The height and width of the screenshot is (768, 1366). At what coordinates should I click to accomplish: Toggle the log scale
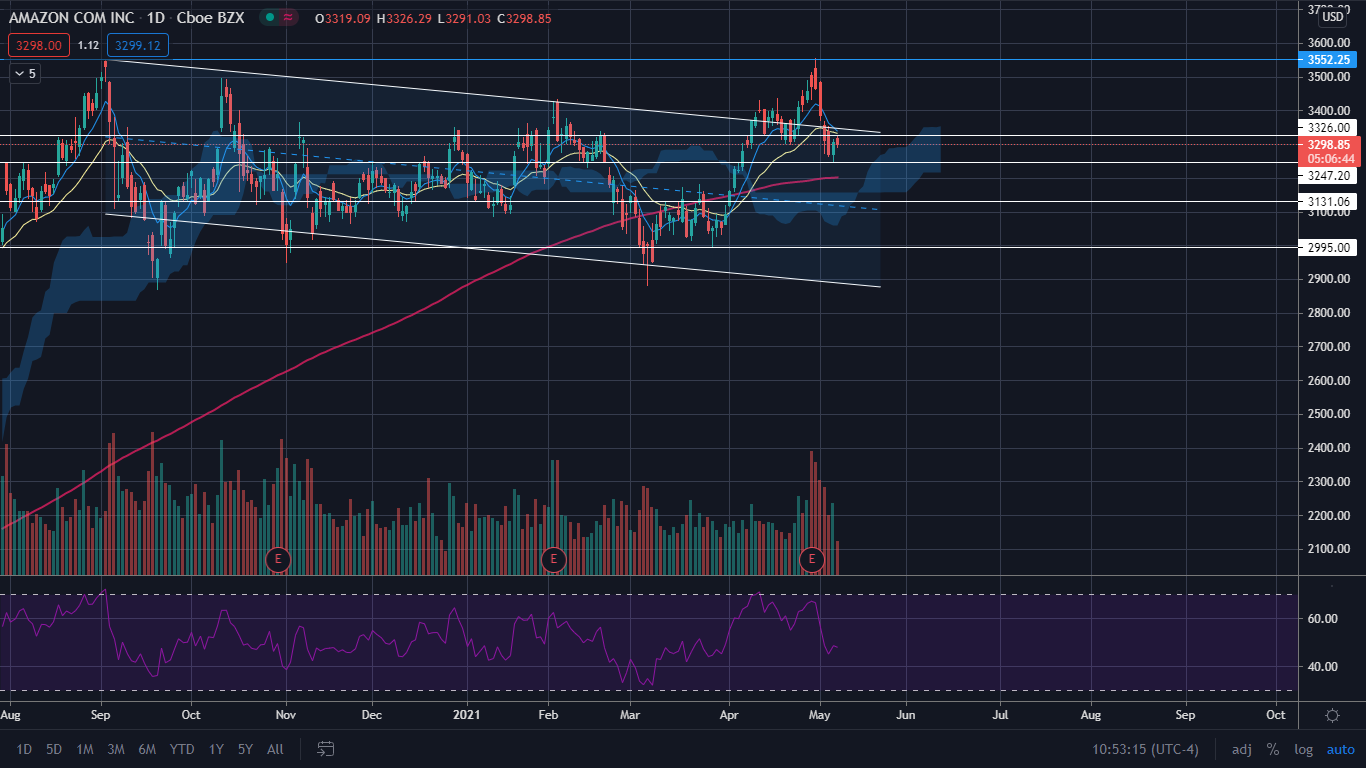point(1303,749)
